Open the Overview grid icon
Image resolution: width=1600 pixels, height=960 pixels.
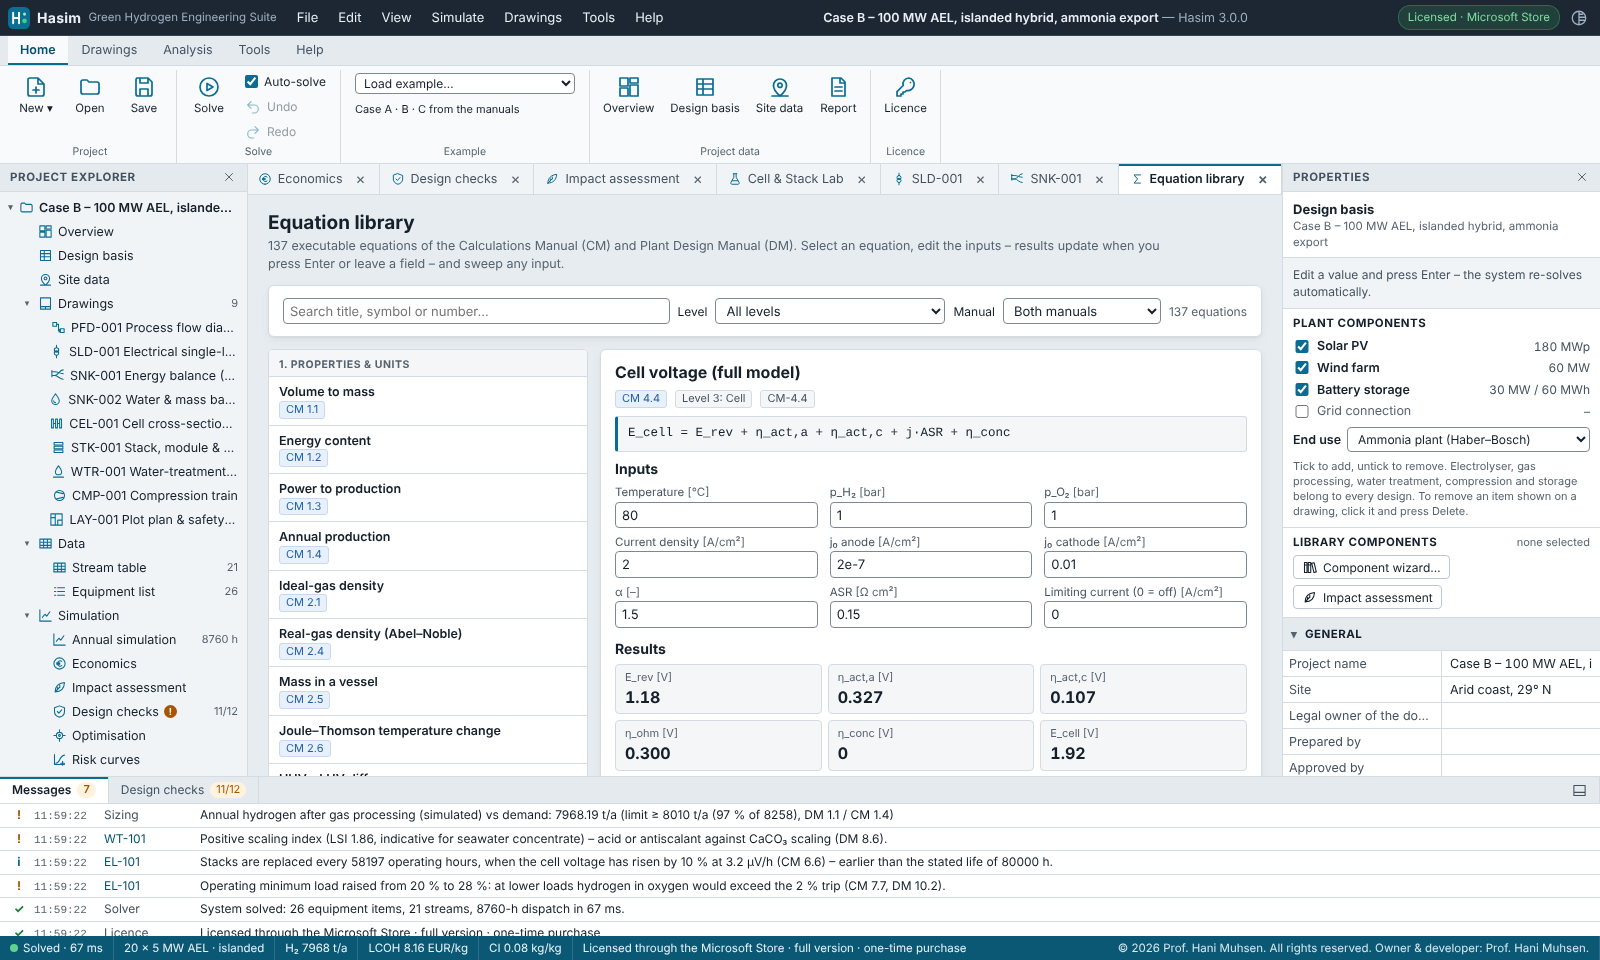point(629,87)
